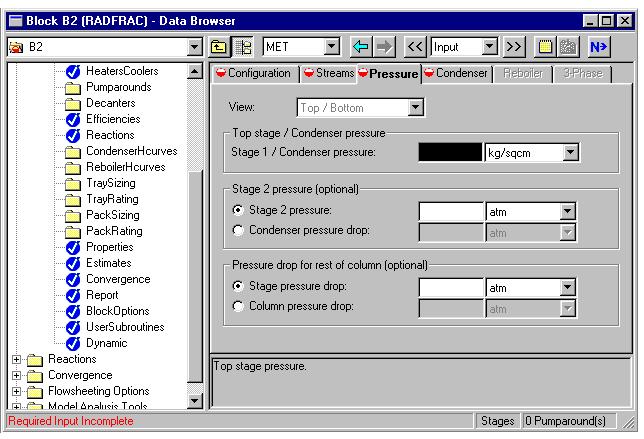Open the View Top / Bottom dropdown
Image resolution: width=644 pixels, height=439 pixels.
click(x=416, y=108)
